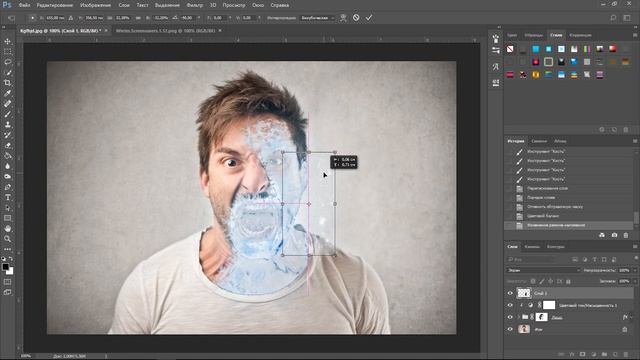
Task: Toggle relative positioning triangle in options bar
Action: (x=71, y=18)
